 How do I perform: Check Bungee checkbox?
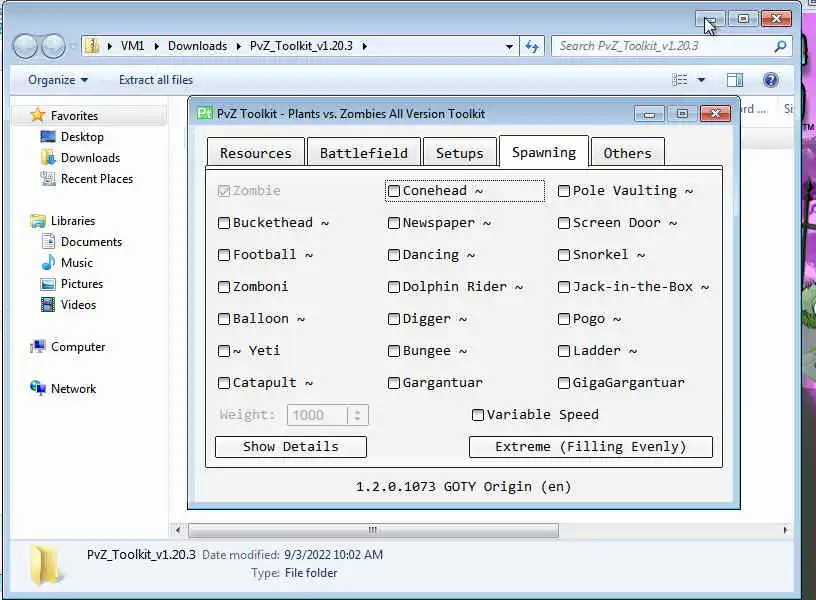(394, 351)
